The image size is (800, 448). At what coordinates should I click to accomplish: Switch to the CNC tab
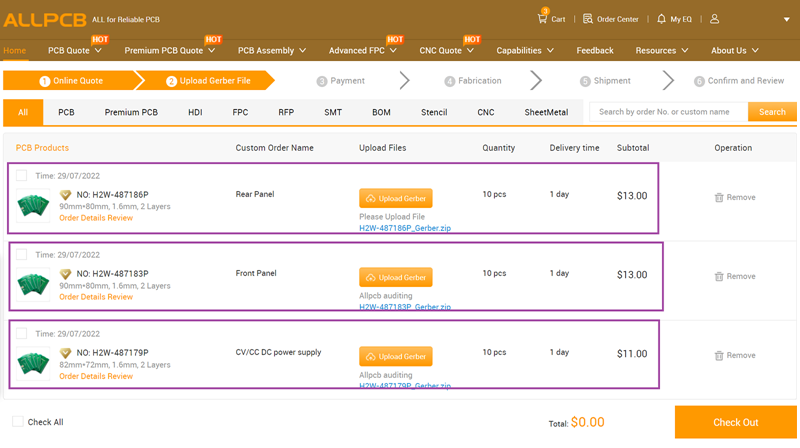[x=486, y=112]
